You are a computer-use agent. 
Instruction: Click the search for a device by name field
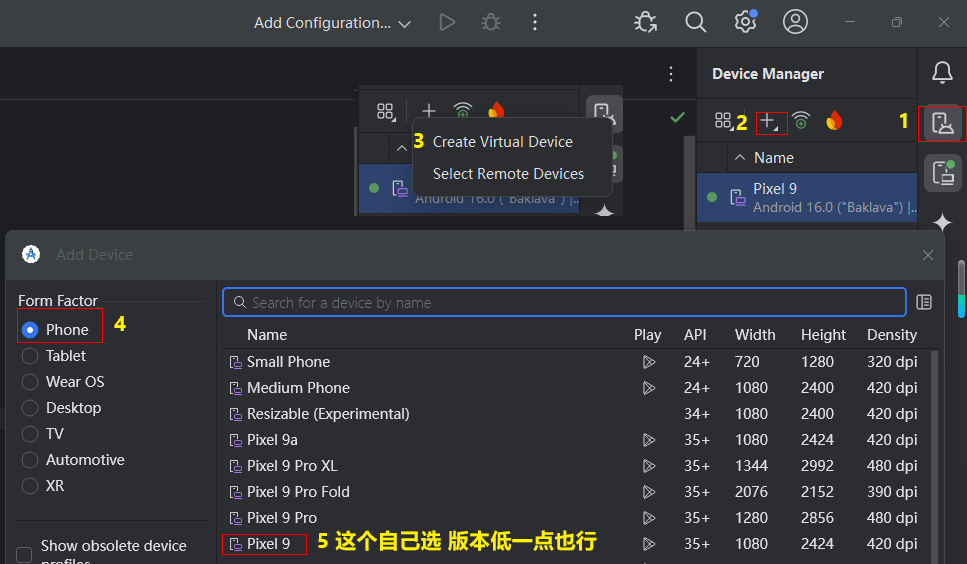[564, 302]
